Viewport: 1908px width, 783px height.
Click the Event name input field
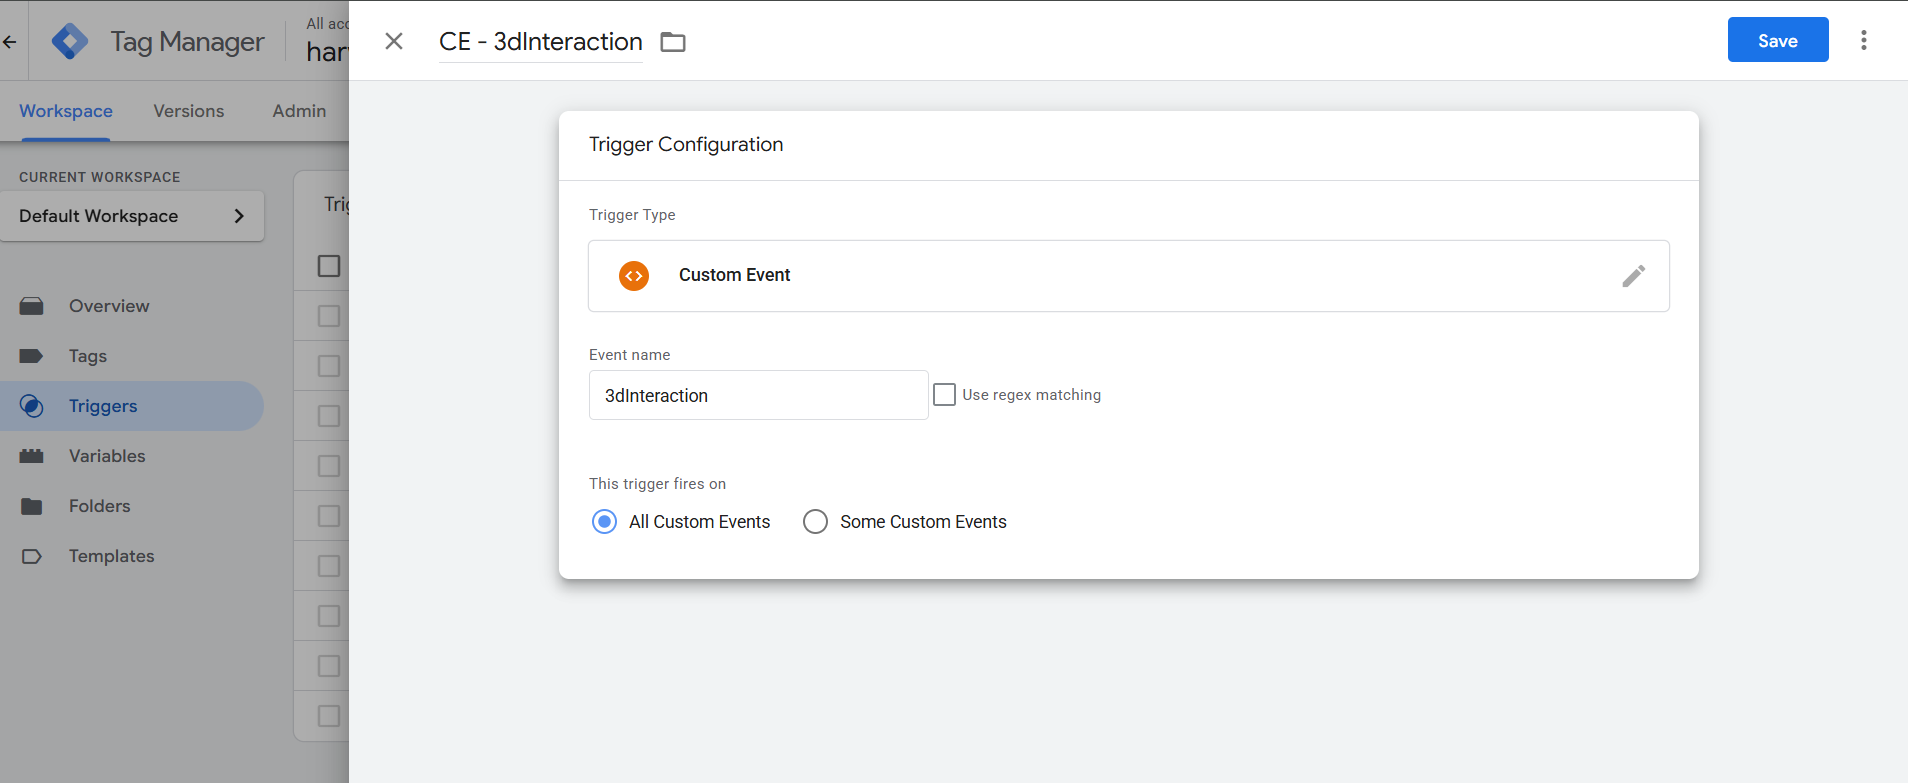[x=758, y=396]
